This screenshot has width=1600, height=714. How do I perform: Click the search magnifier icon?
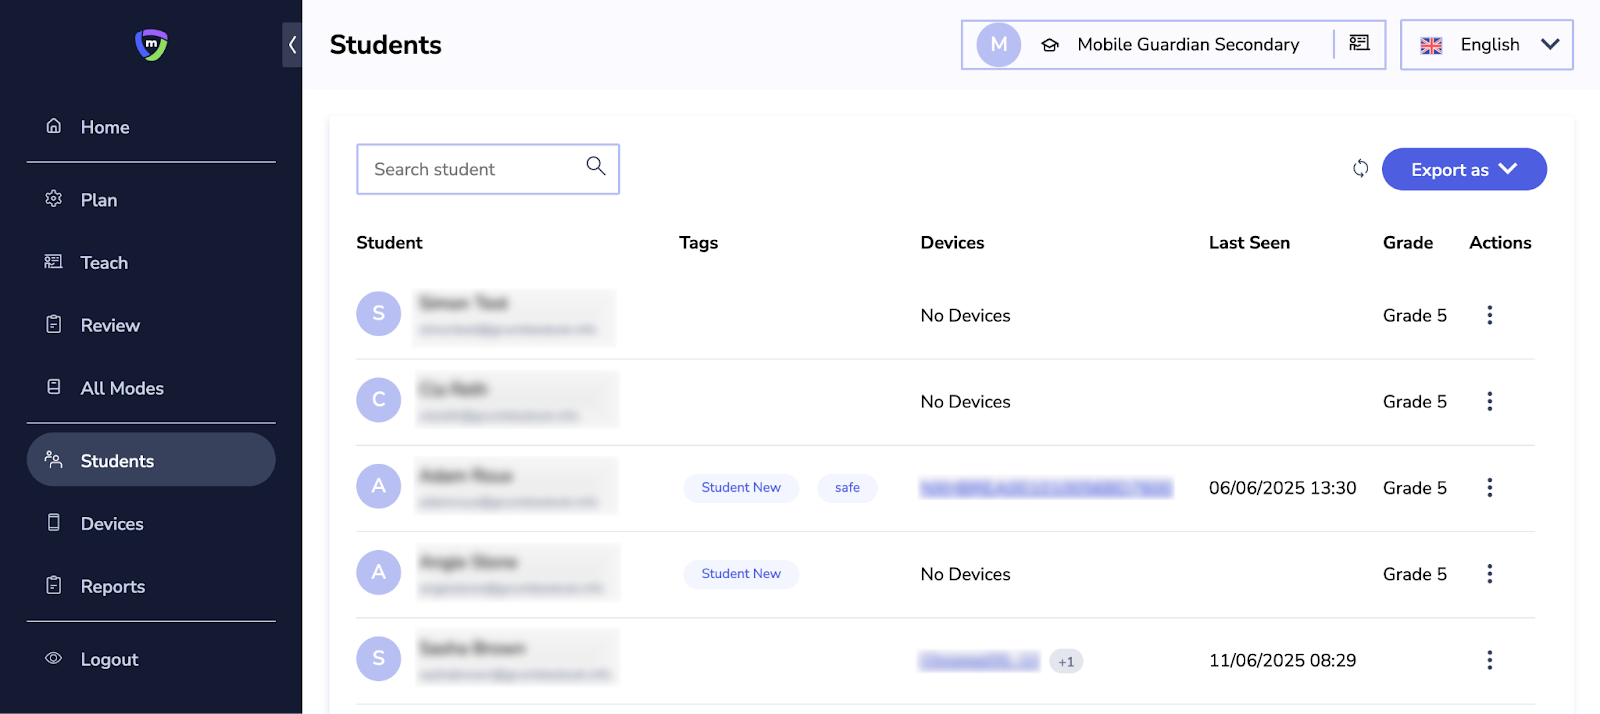pos(596,166)
